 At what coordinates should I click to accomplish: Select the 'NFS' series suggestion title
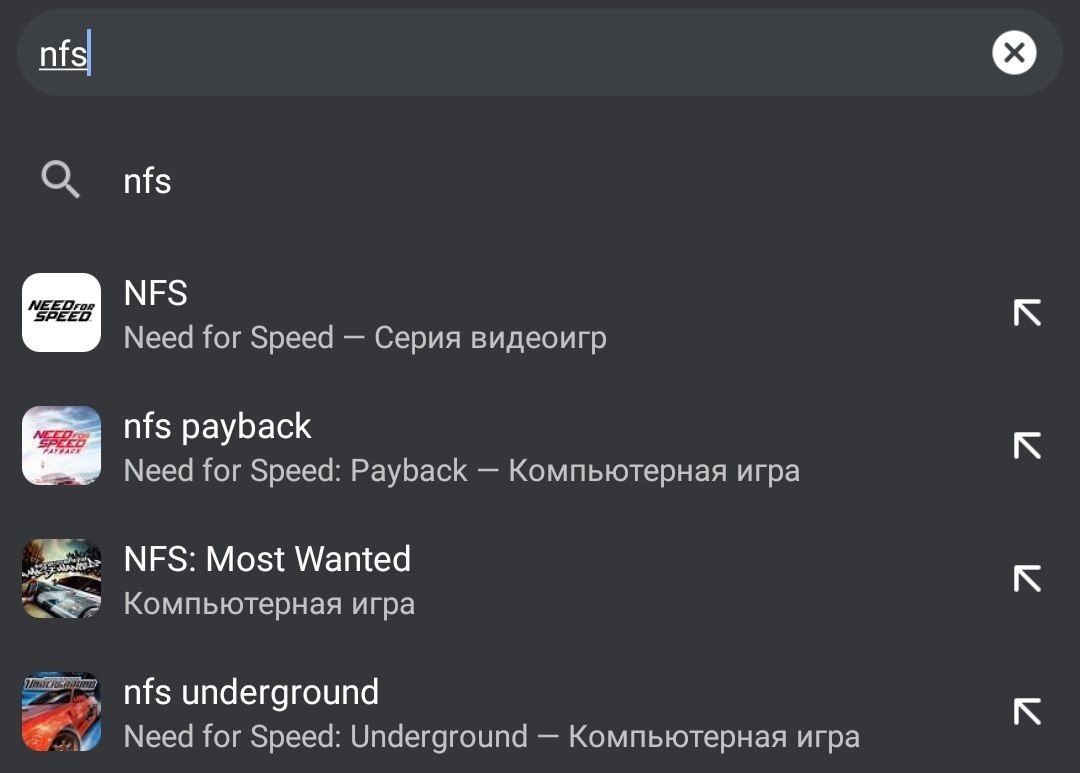156,293
